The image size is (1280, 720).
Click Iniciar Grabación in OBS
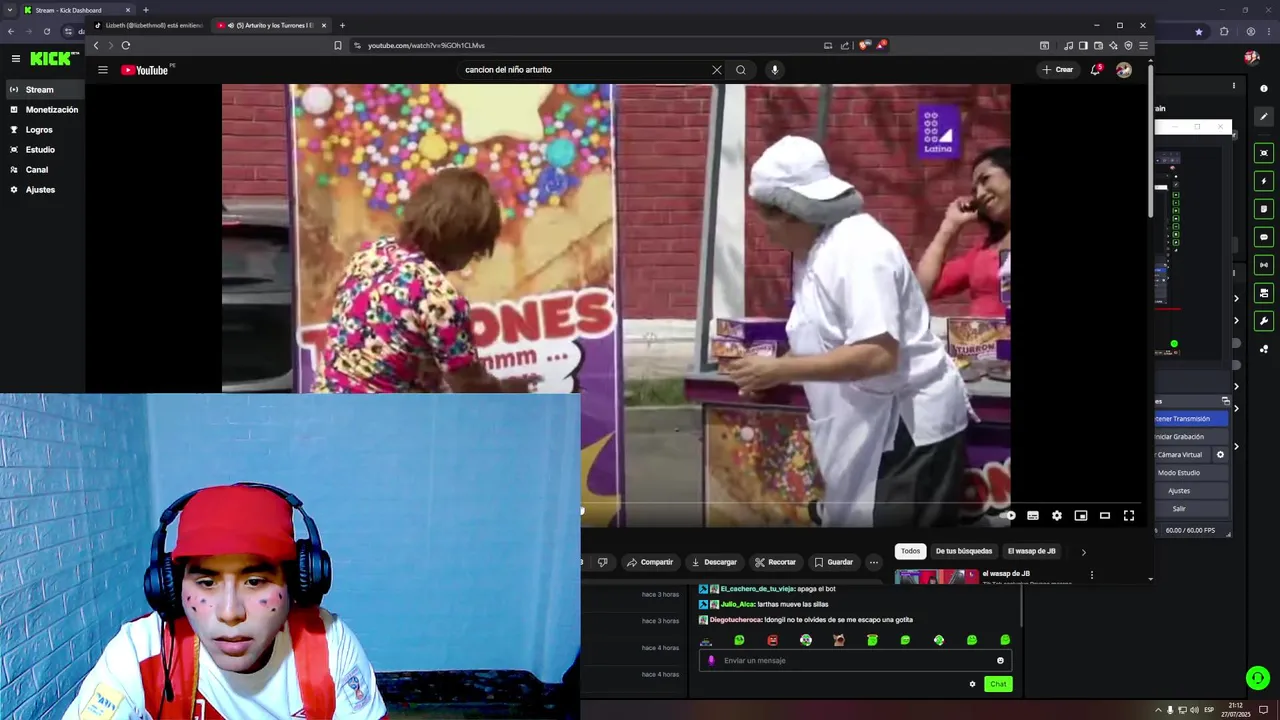click(1190, 437)
